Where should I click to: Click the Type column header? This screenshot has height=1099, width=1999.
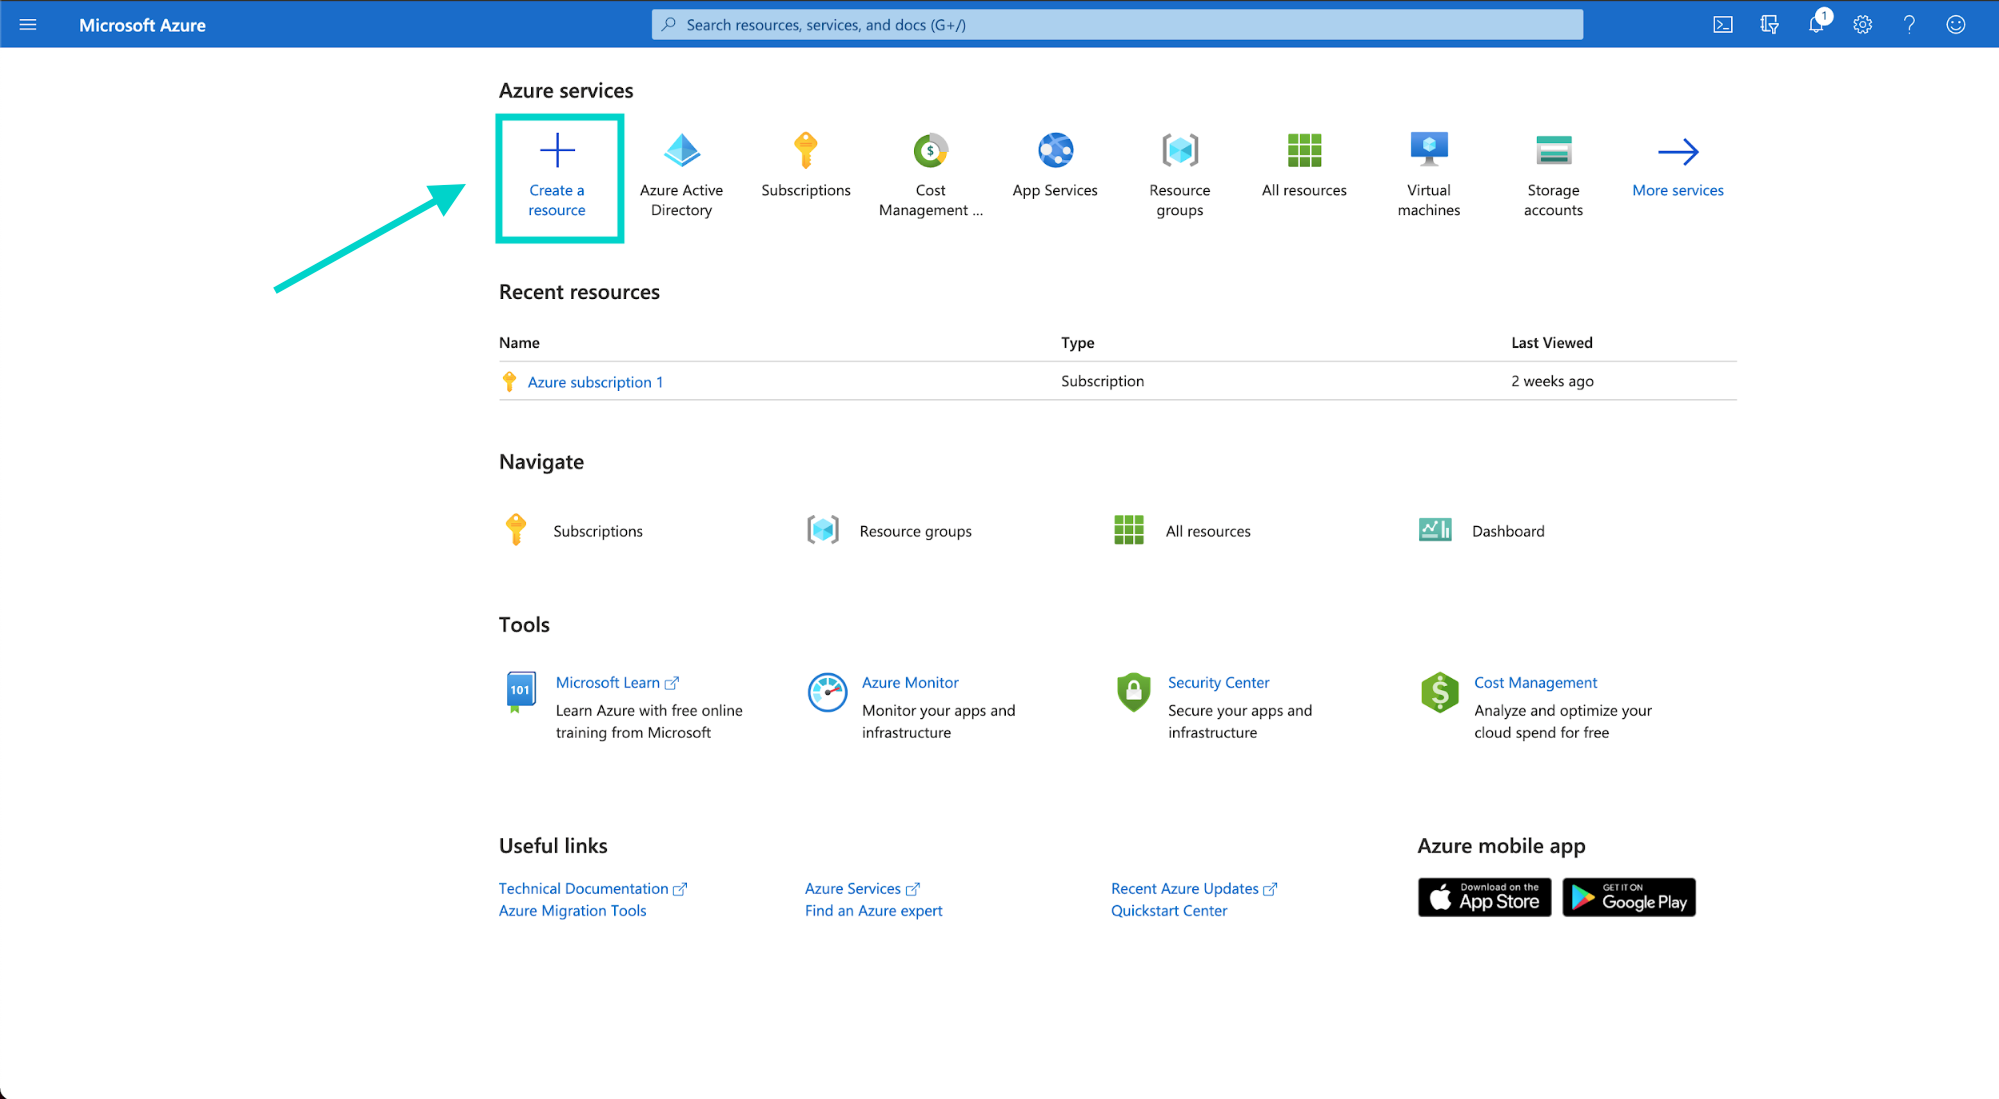click(1077, 342)
